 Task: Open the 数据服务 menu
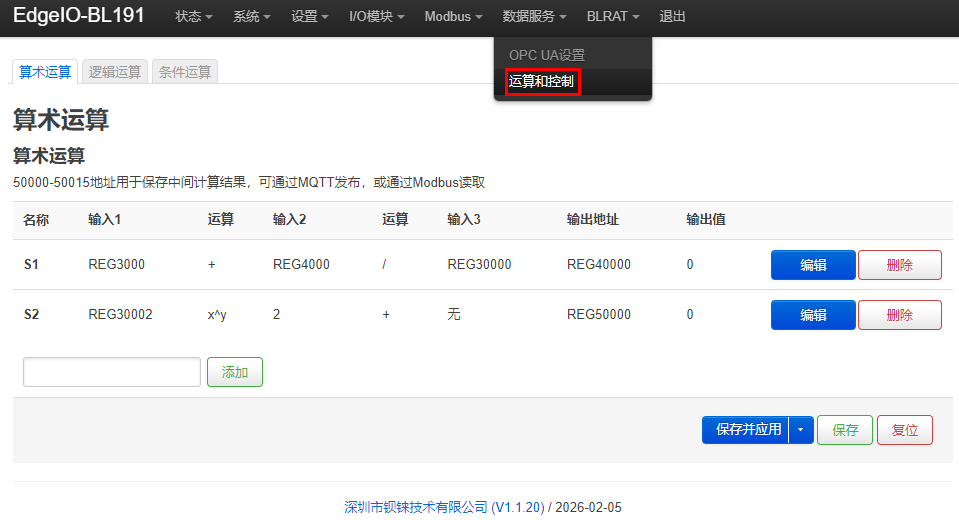click(534, 17)
